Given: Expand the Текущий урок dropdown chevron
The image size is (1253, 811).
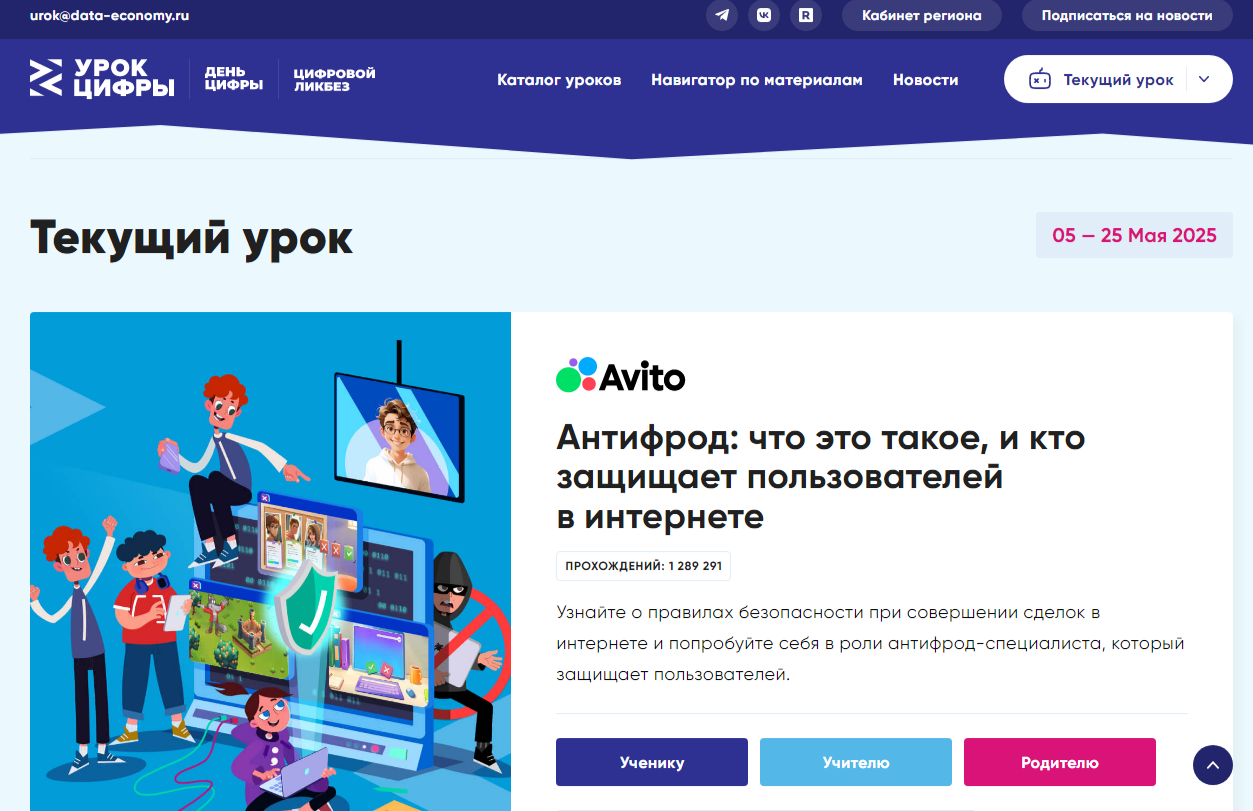Looking at the screenshot, I should click(x=1203, y=80).
